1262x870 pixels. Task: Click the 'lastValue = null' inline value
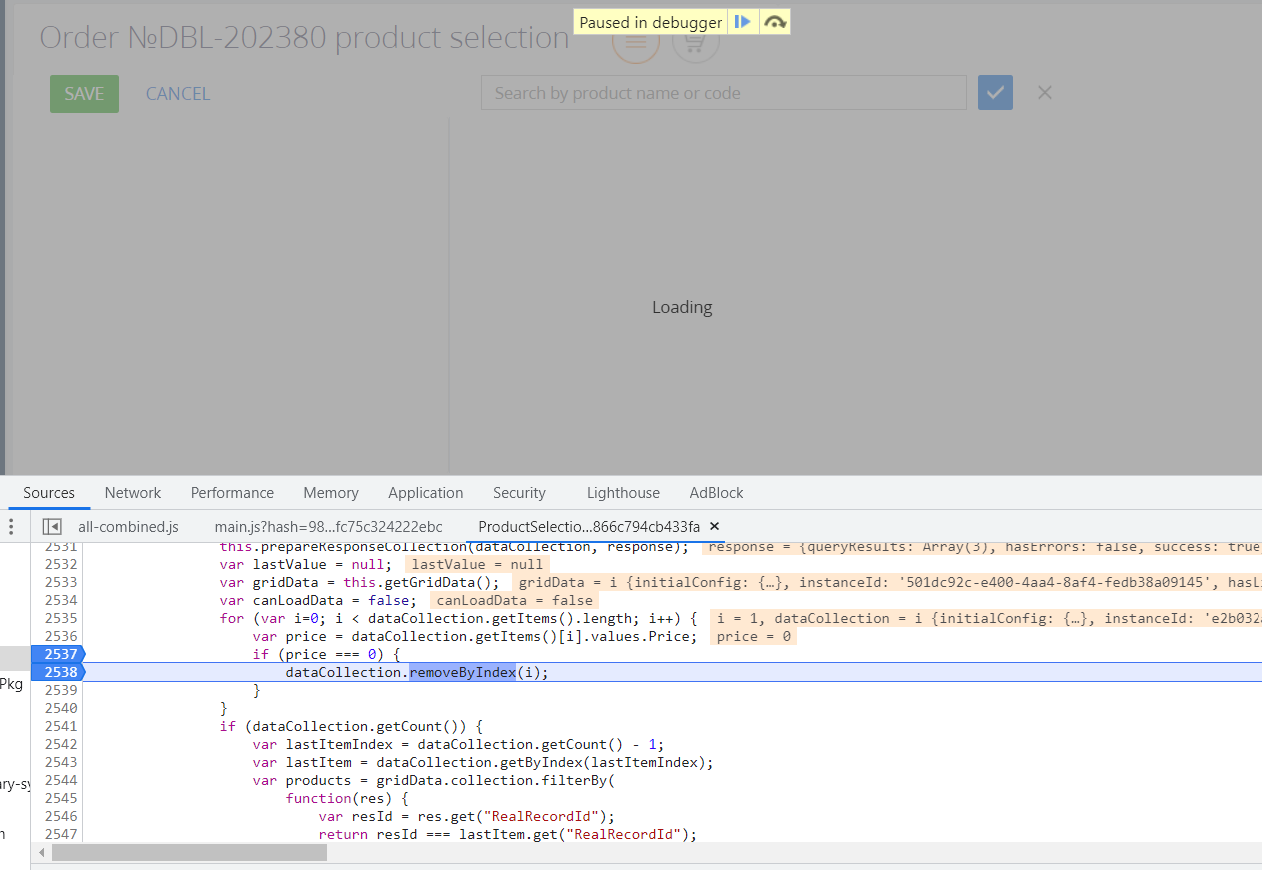coord(477,564)
